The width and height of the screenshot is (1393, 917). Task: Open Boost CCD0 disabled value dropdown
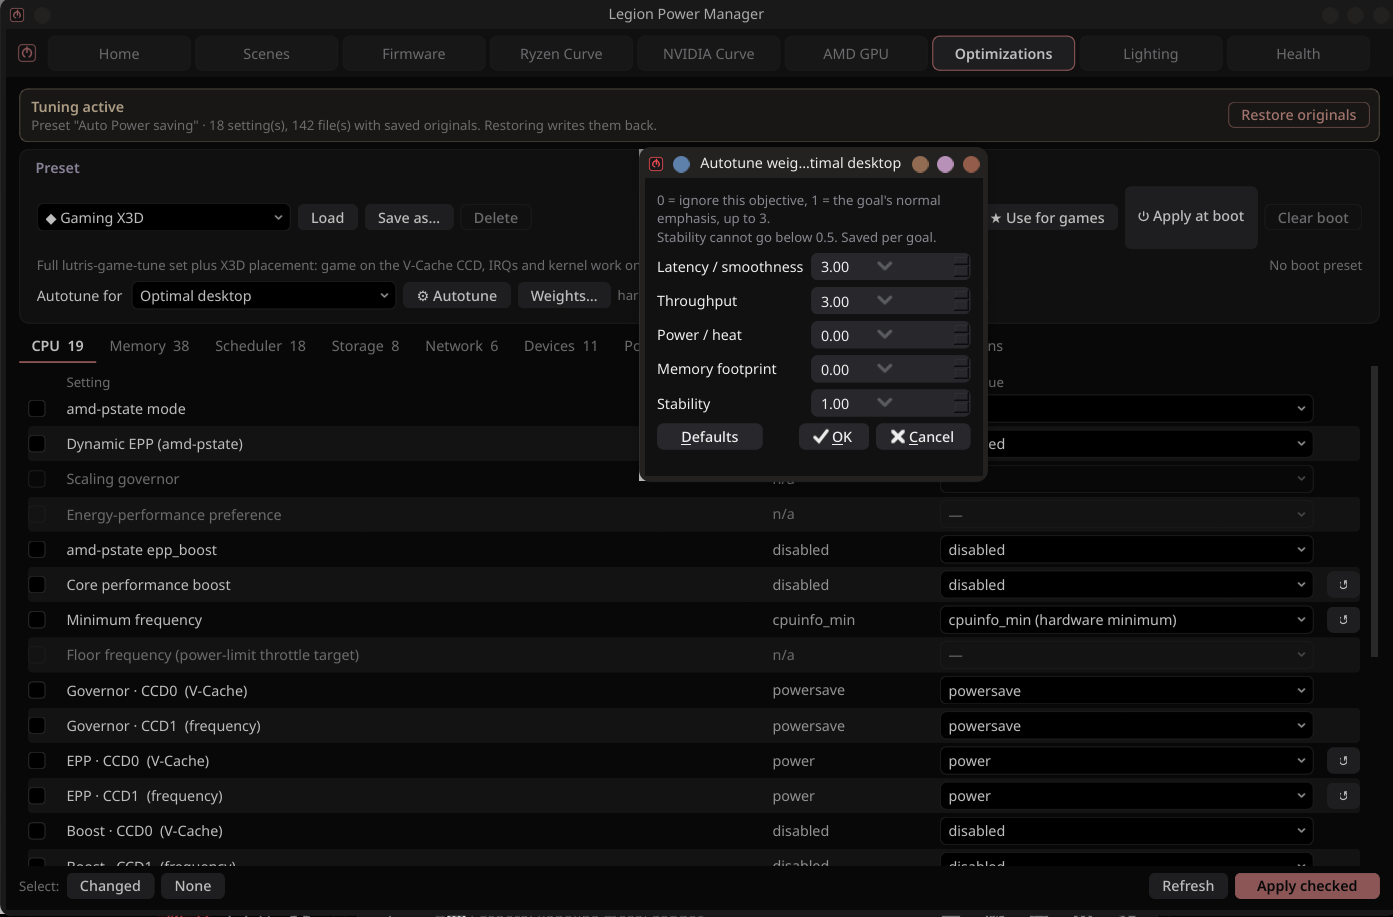tap(1126, 831)
